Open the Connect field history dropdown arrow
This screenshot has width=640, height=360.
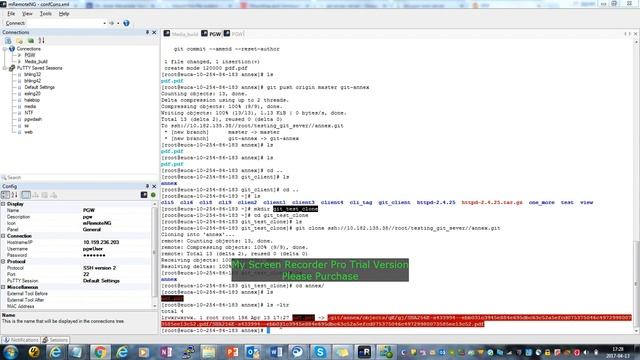tap(104, 23)
